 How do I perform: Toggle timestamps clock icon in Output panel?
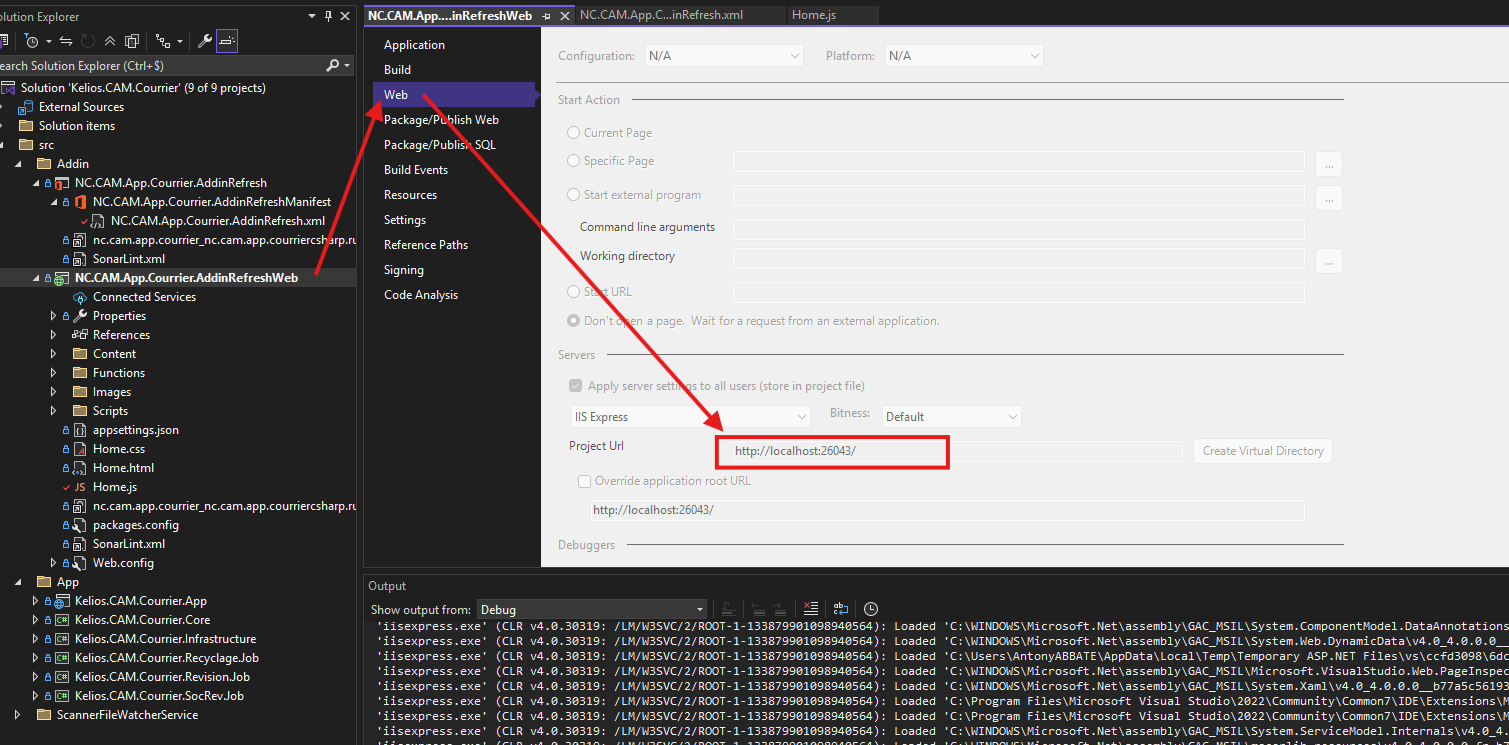871,609
